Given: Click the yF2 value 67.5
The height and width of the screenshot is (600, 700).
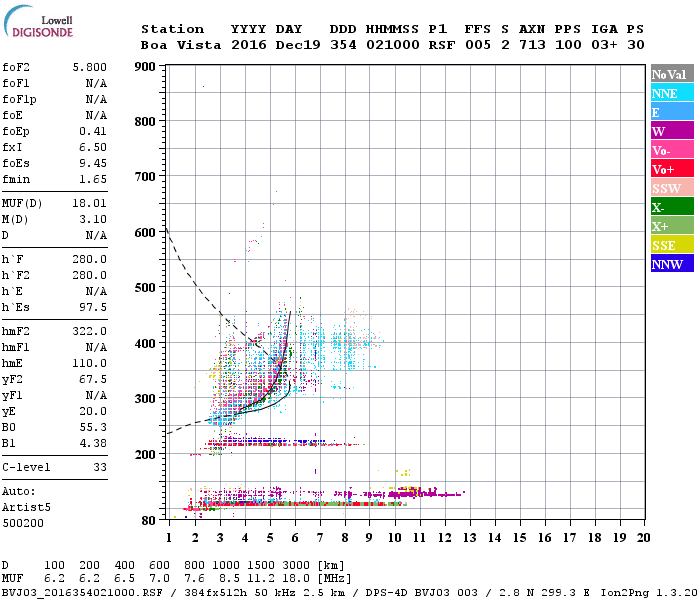Looking at the screenshot, I should tap(93, 379).
